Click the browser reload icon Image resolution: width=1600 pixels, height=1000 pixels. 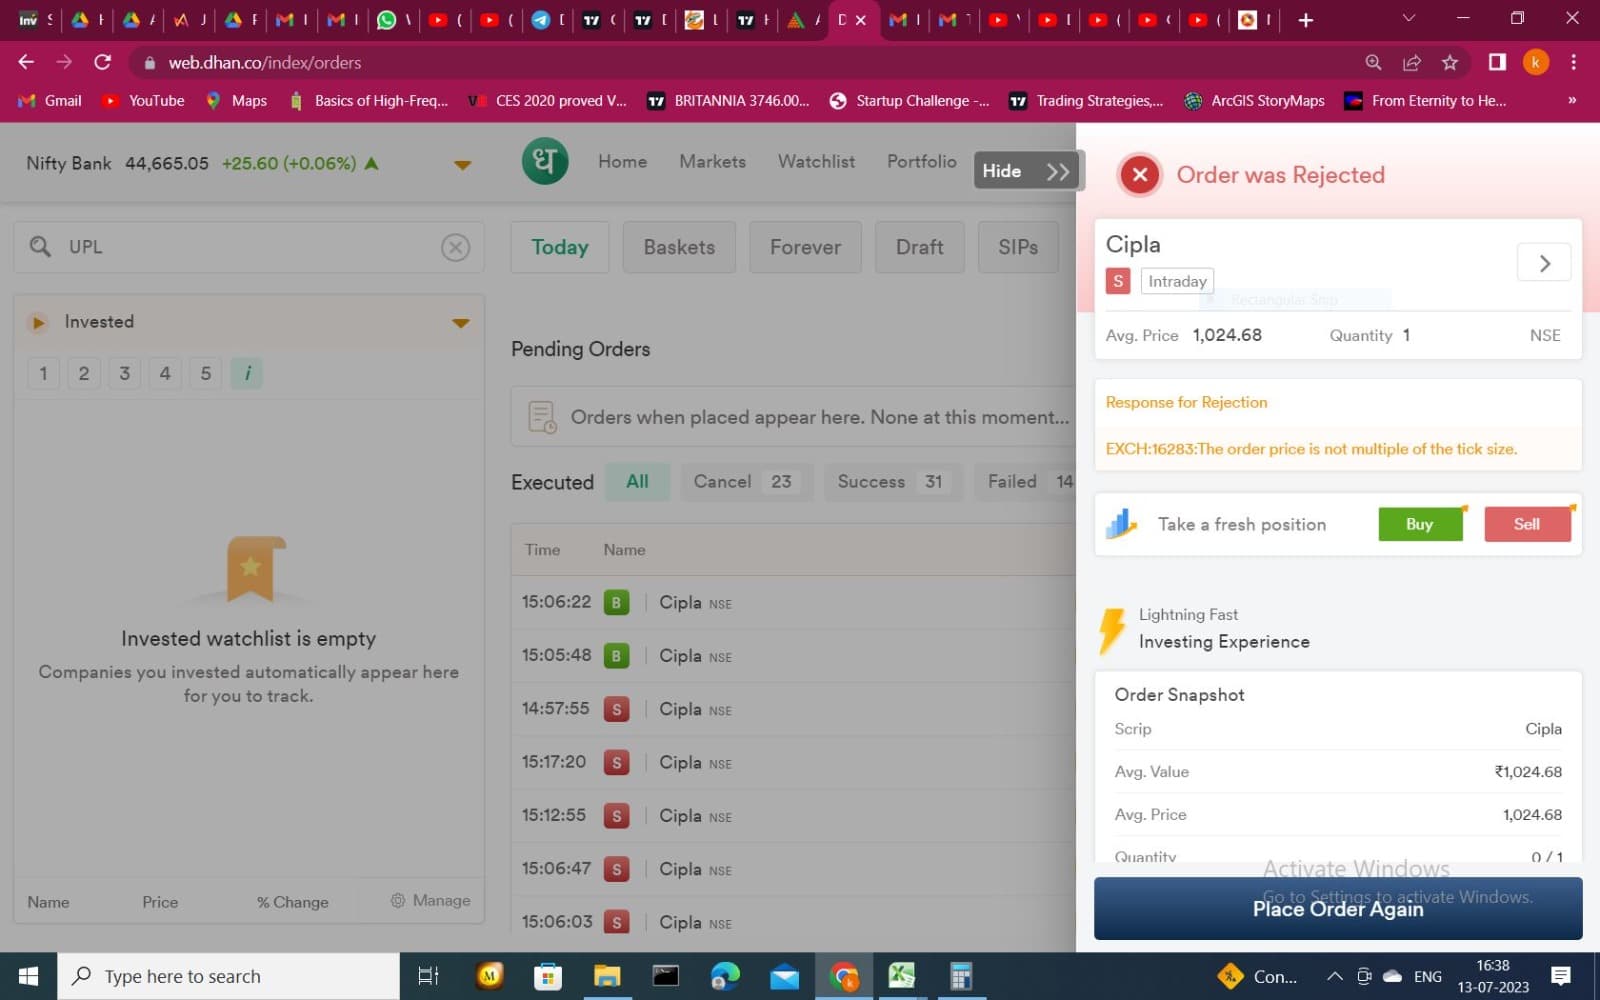pyautogui.click(x=102, y=62)
